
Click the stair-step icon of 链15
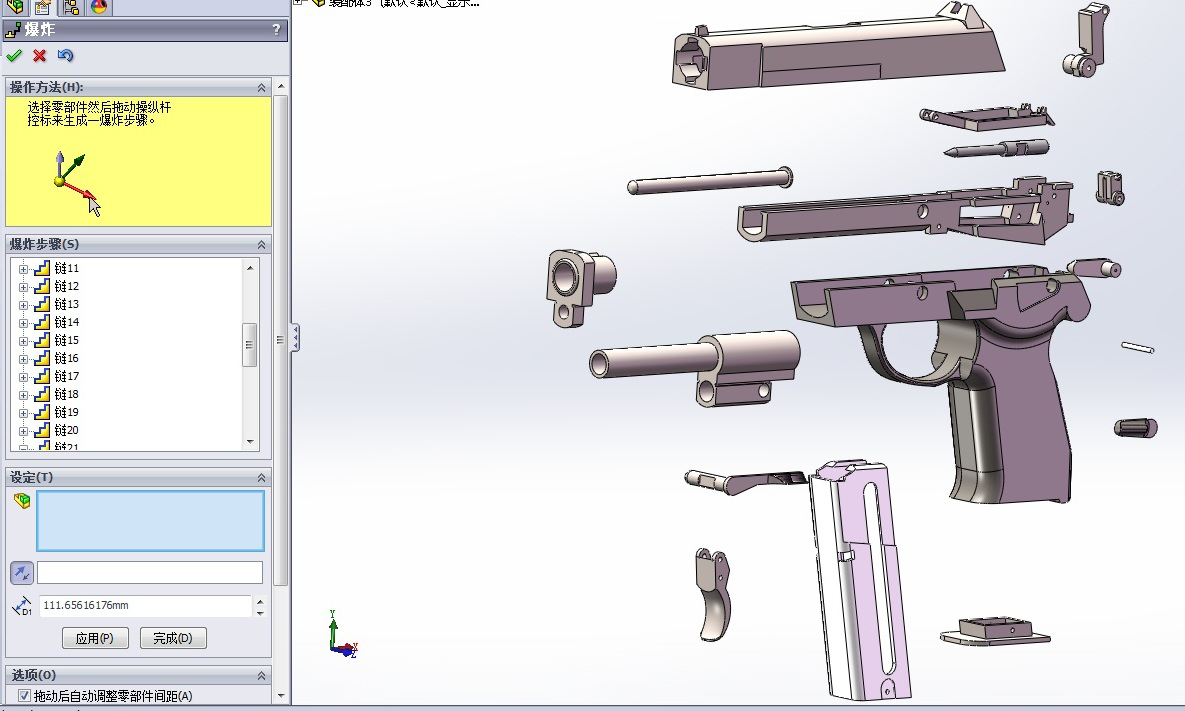[x=42, y=340]
